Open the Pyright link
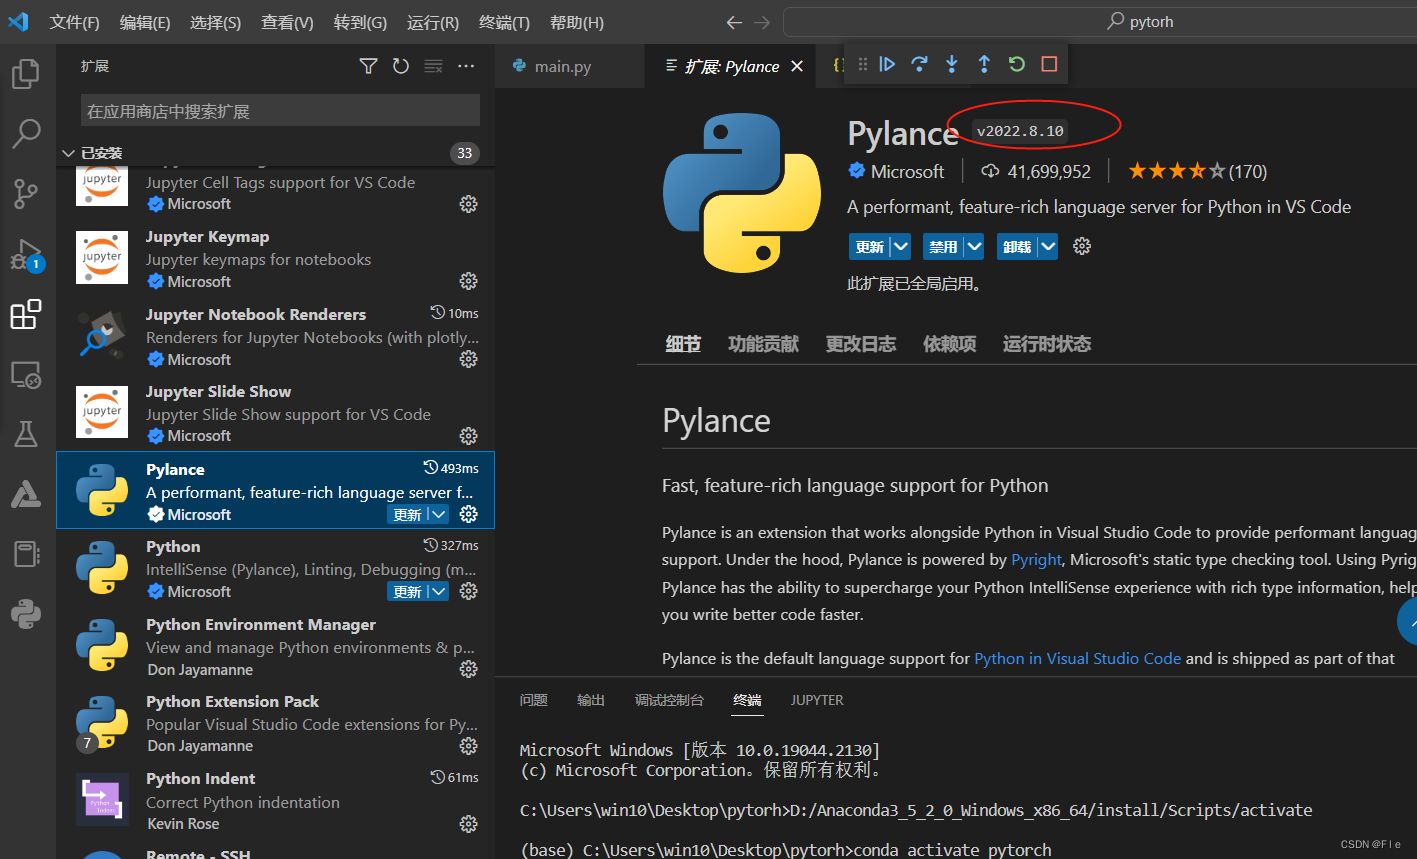Screen dimensions: 1417x859 pyautogui.click(x=1036, y=560)
